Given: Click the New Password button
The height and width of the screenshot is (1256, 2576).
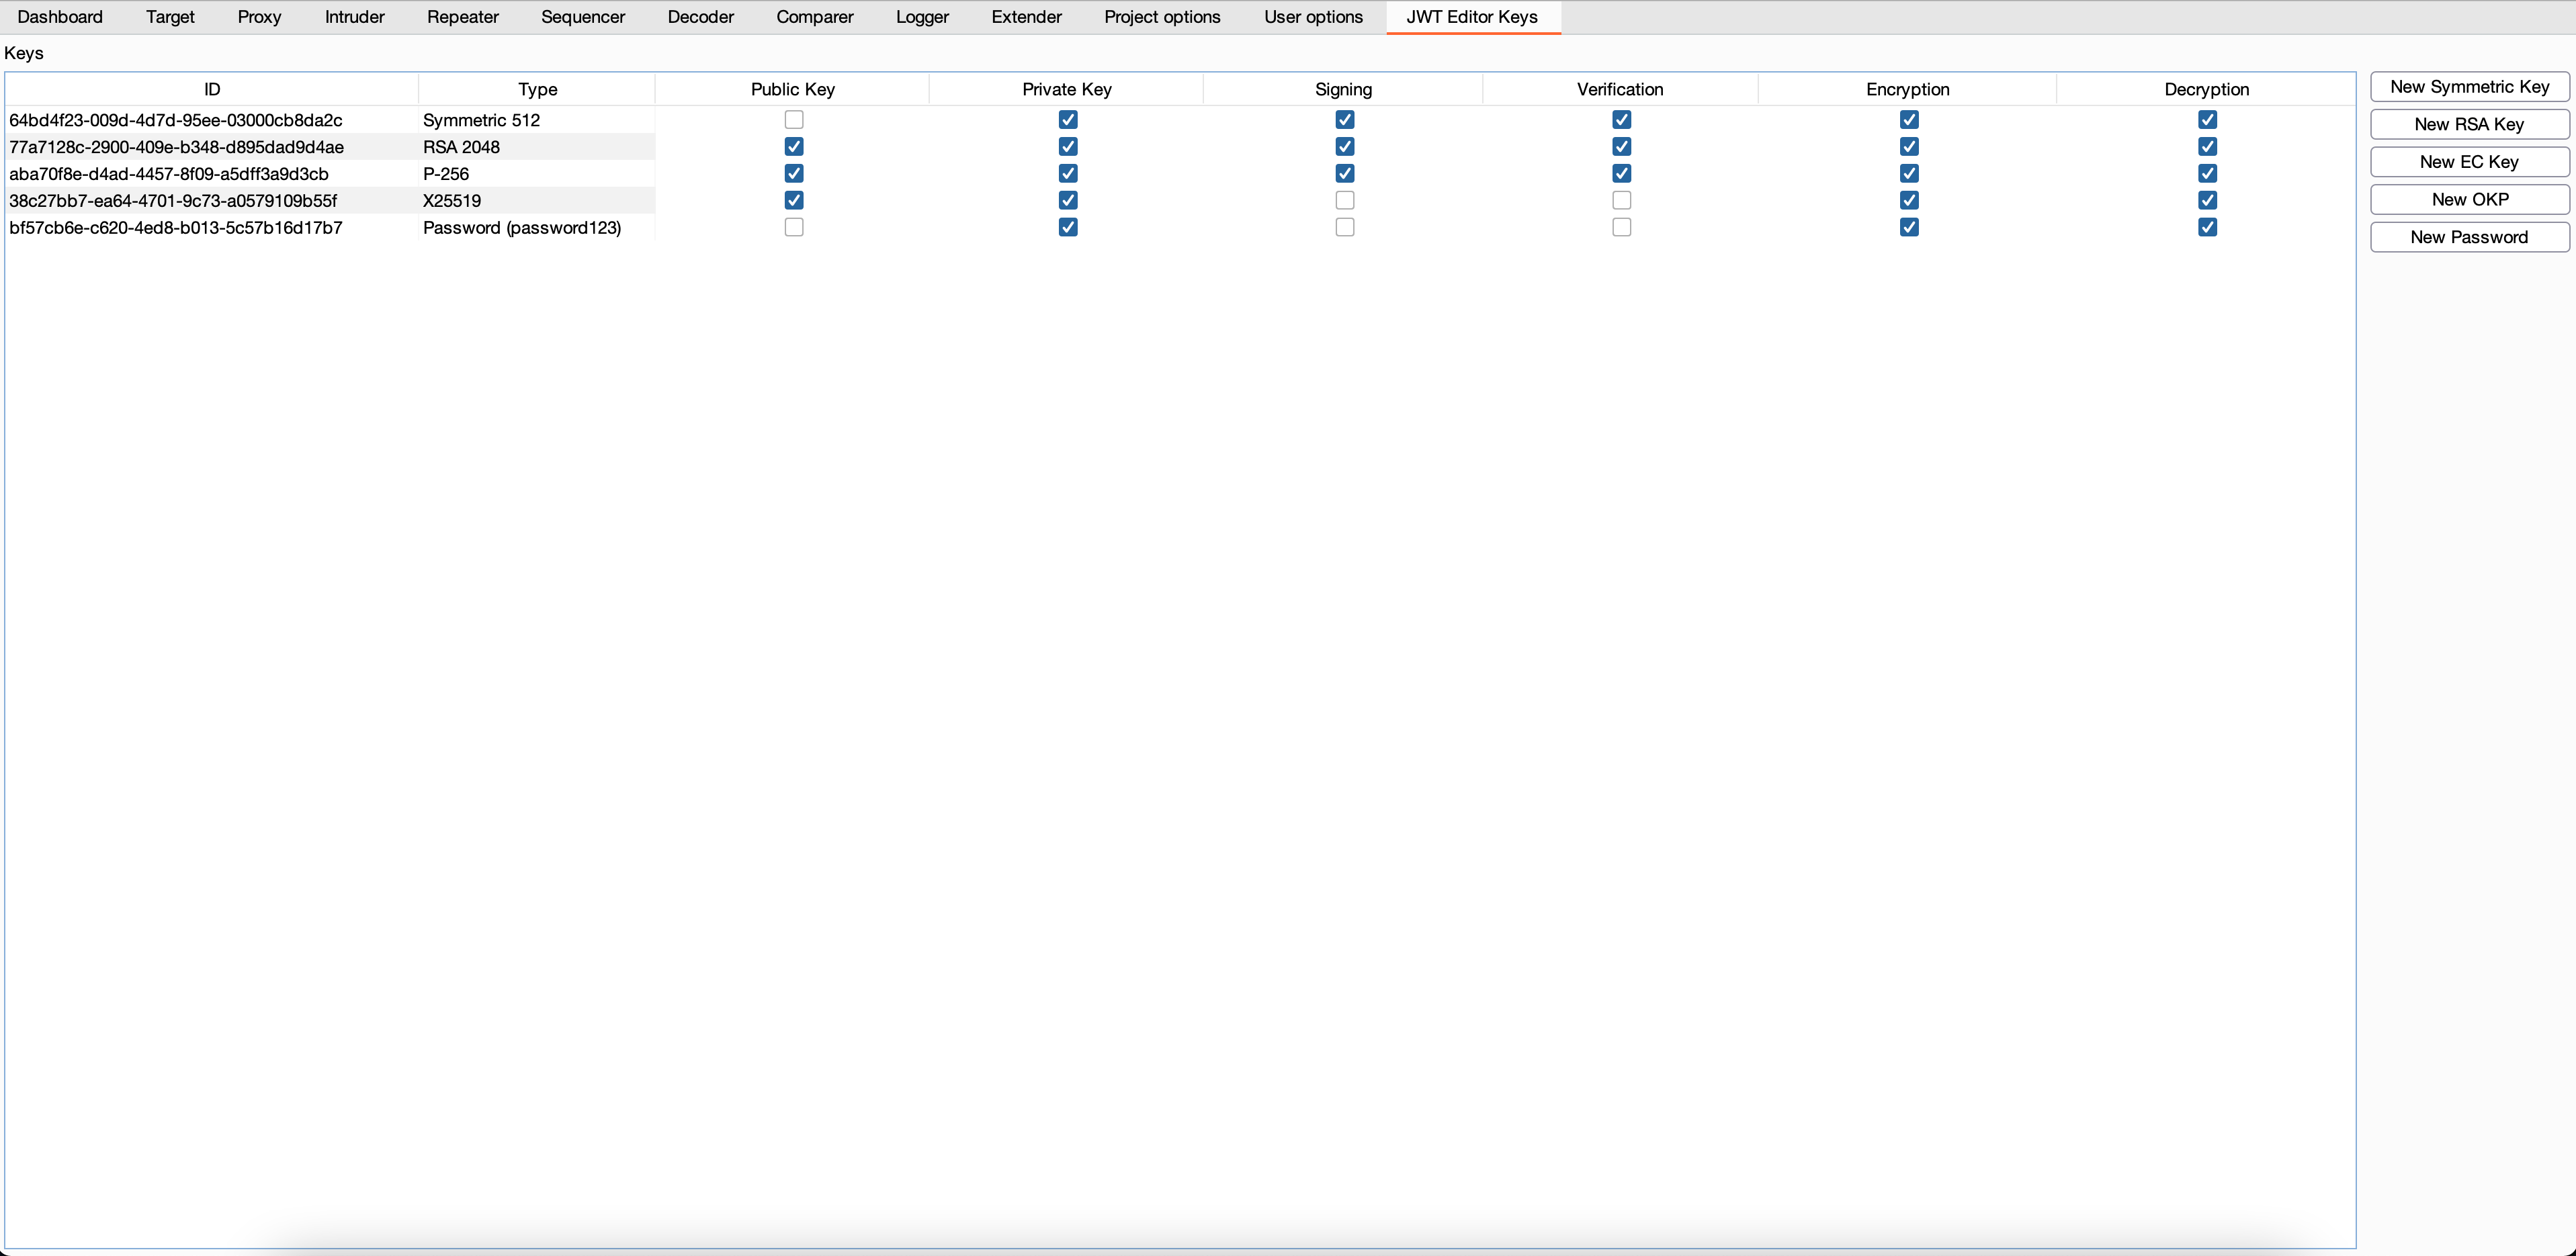Looking at the screenshot, I should click(x=2469, y=237).
